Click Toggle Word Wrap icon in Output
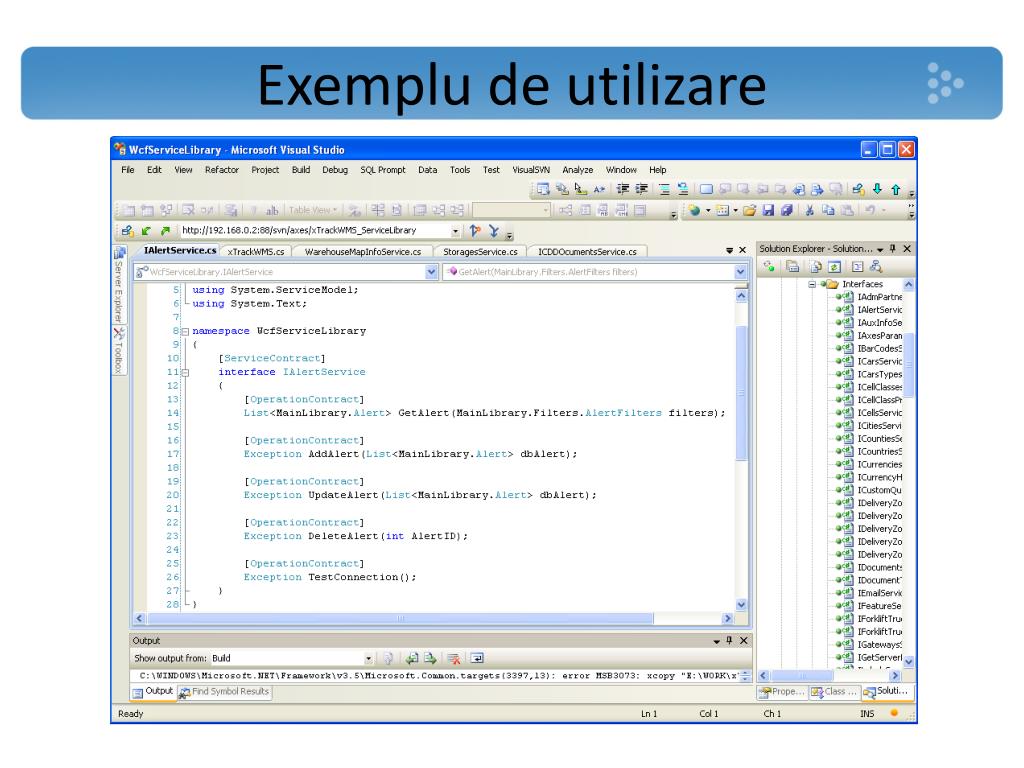The image size is (1024, 768). click(x=477, y=658)
